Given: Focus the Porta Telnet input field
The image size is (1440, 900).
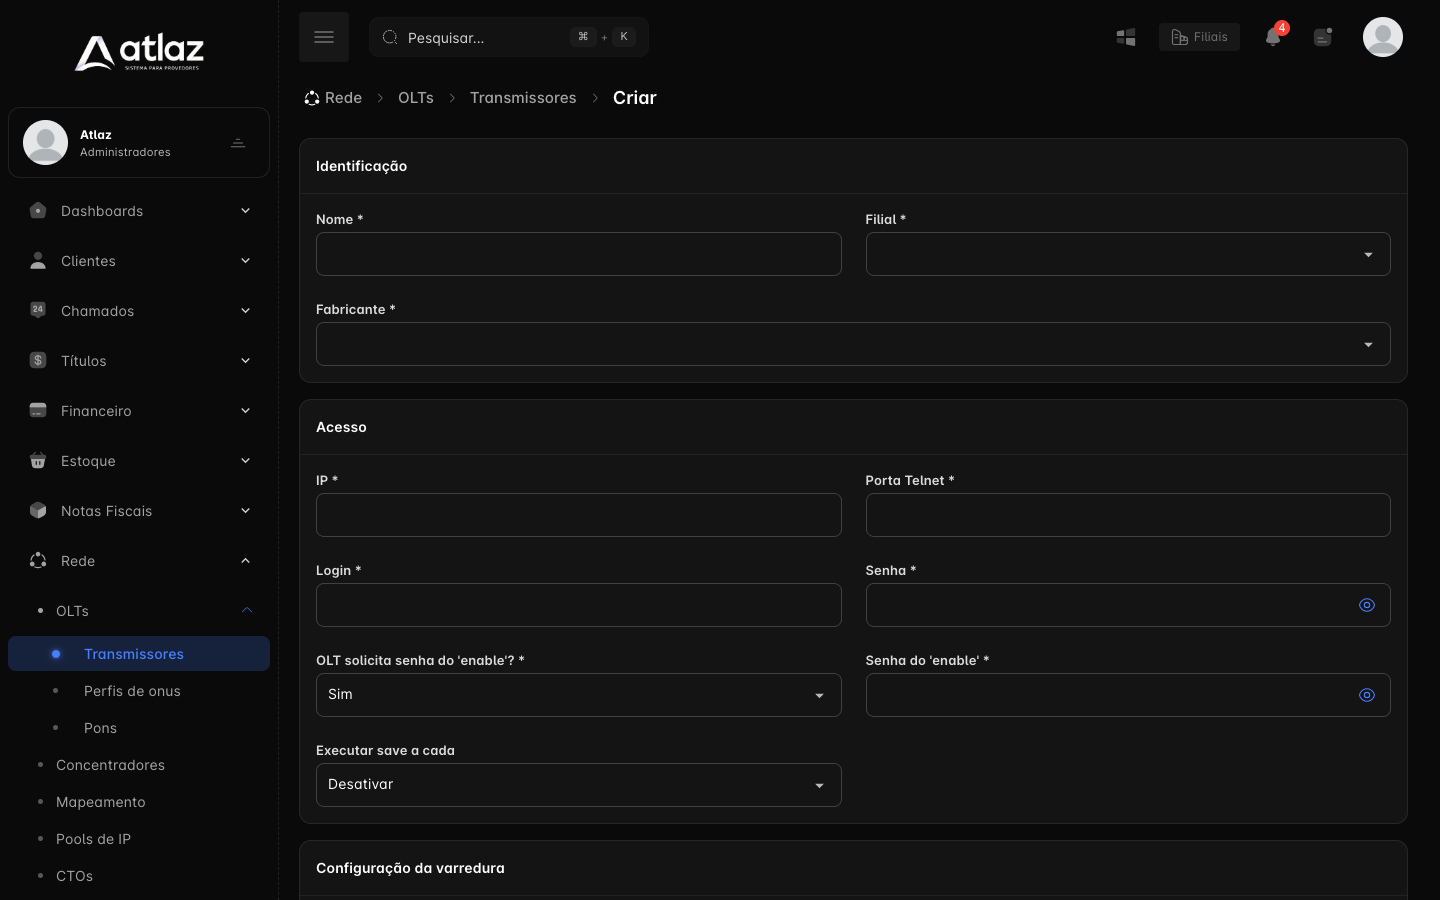Looking at the screenshot, I should coord(1128,515).
